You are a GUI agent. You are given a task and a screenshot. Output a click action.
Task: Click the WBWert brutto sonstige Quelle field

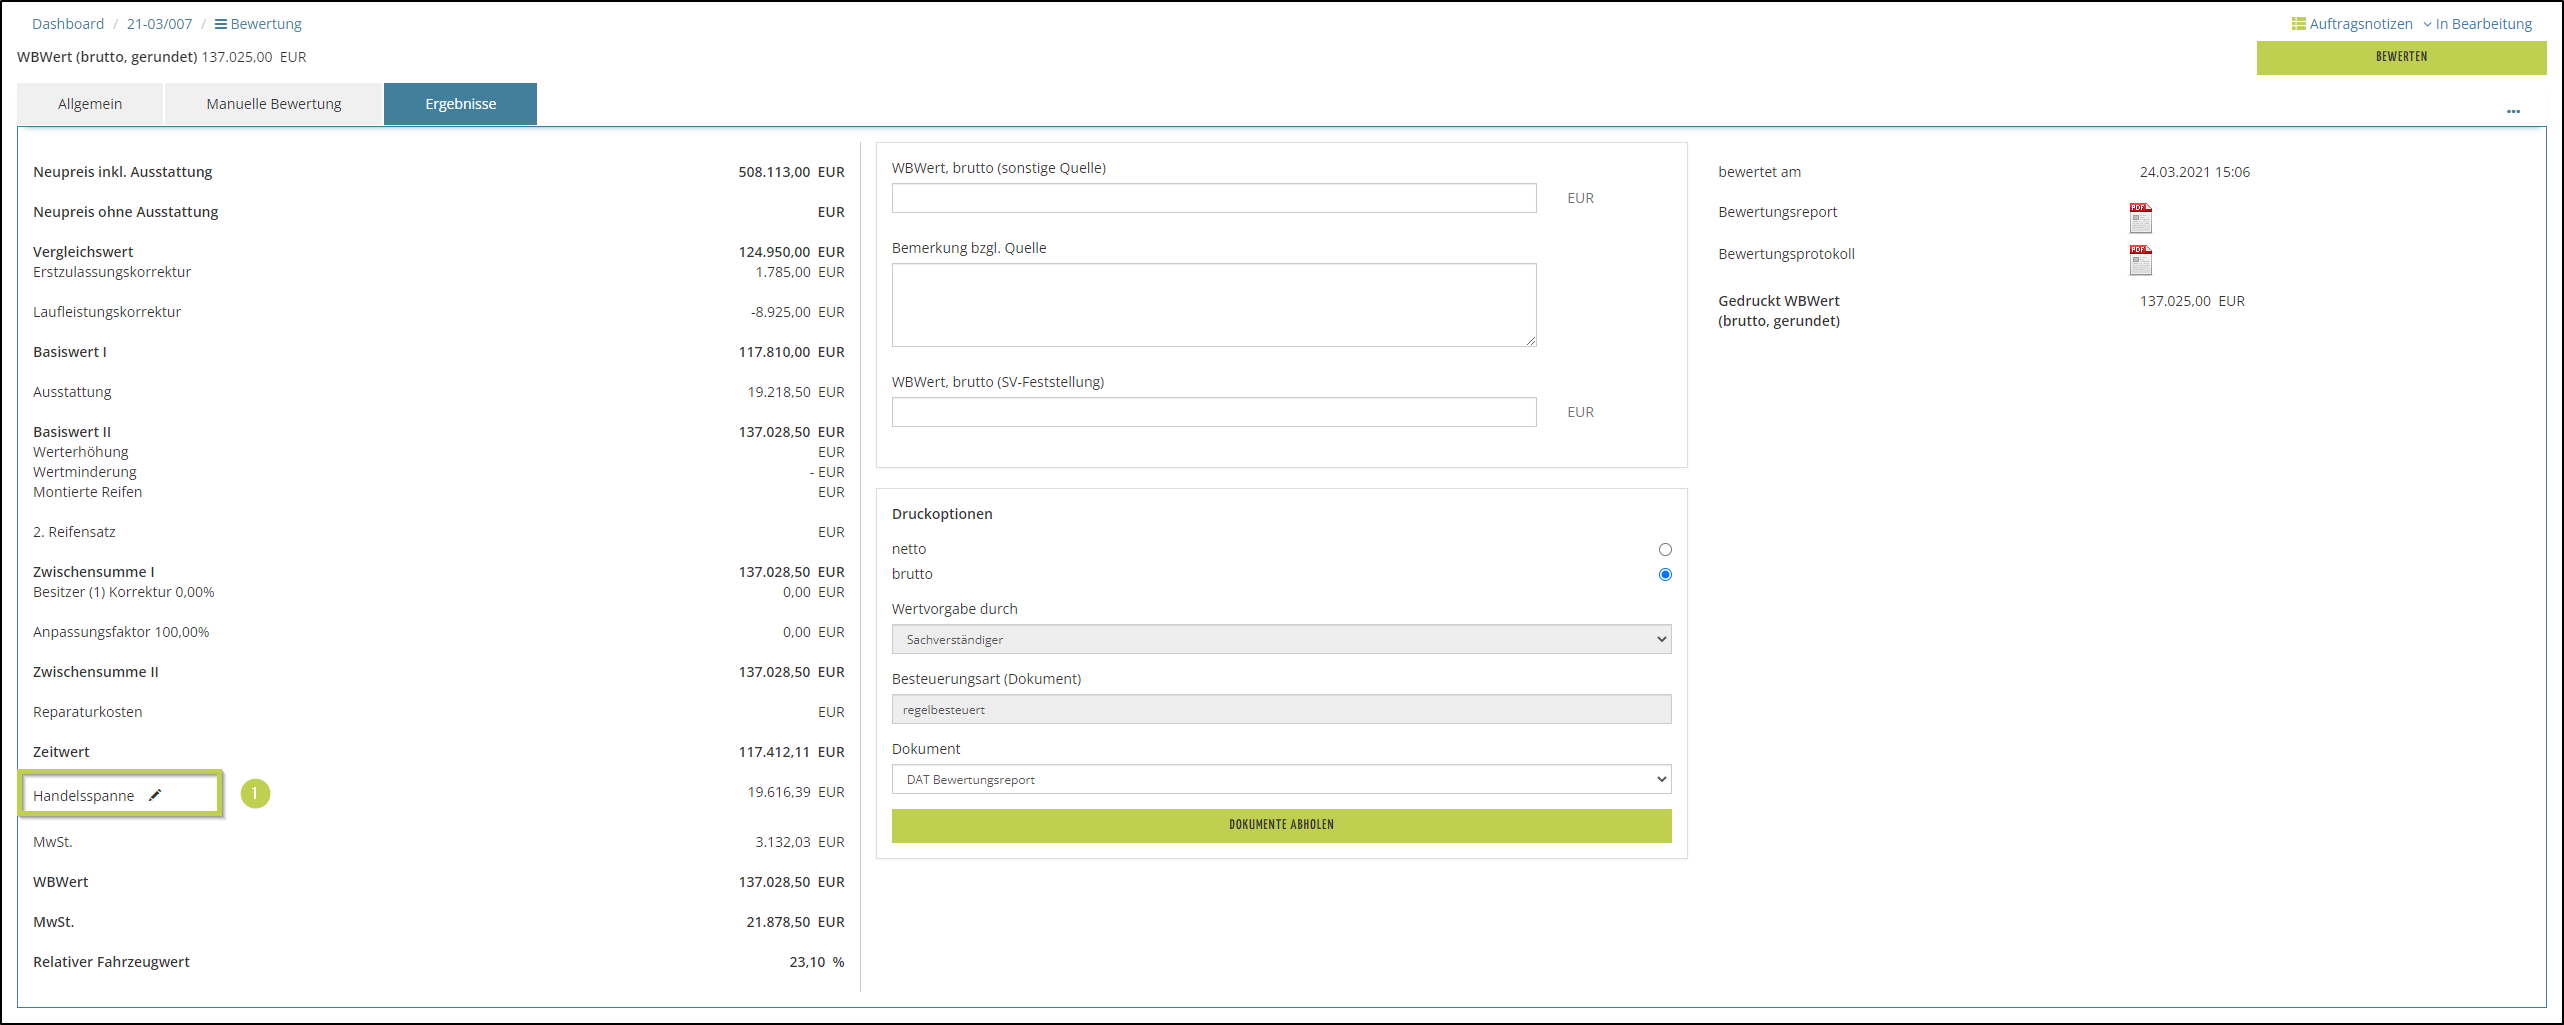1213,198
